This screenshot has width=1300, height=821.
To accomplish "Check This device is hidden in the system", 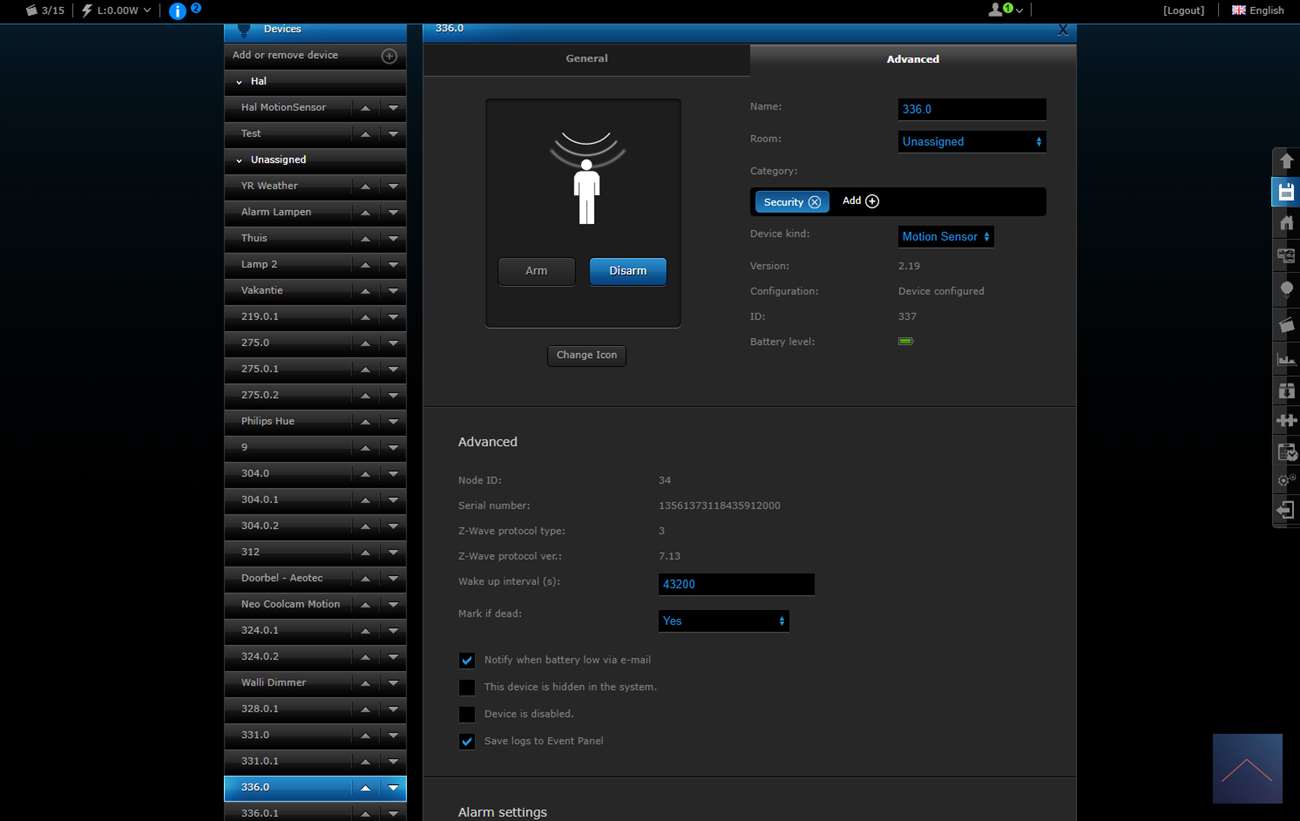I will click(467, 687).
